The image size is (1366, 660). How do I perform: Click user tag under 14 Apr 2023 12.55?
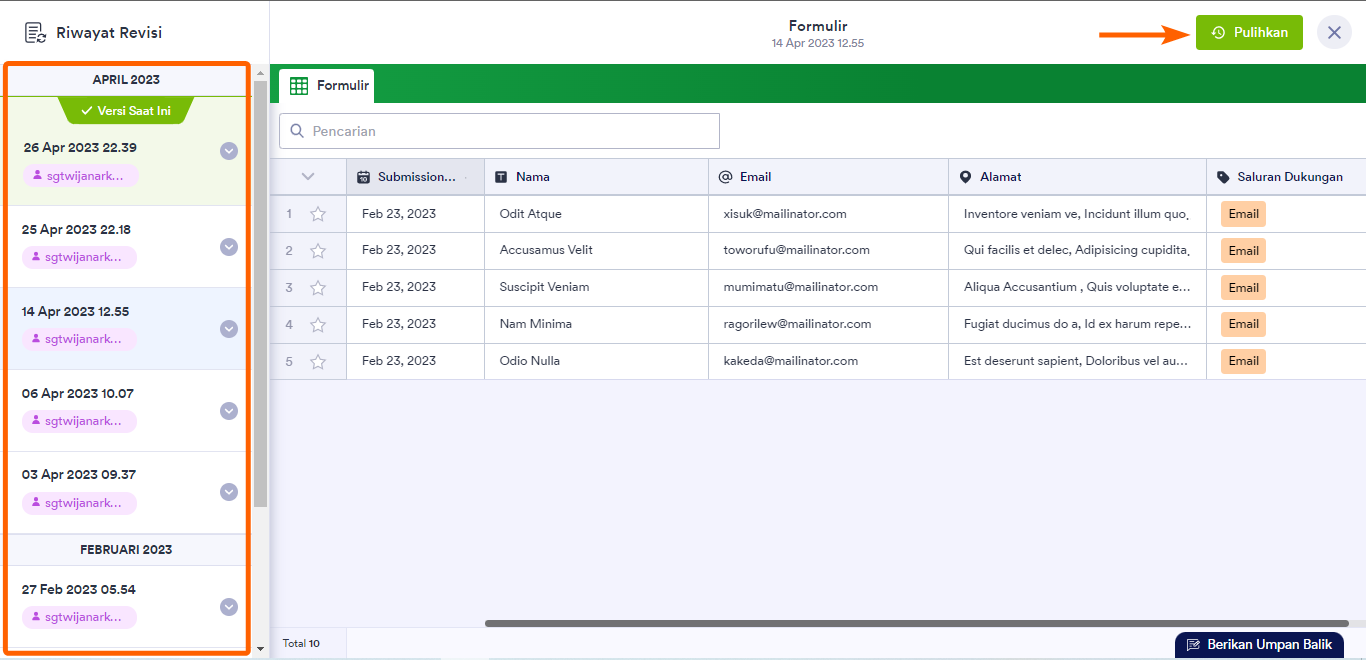click(x=79, y=340)
